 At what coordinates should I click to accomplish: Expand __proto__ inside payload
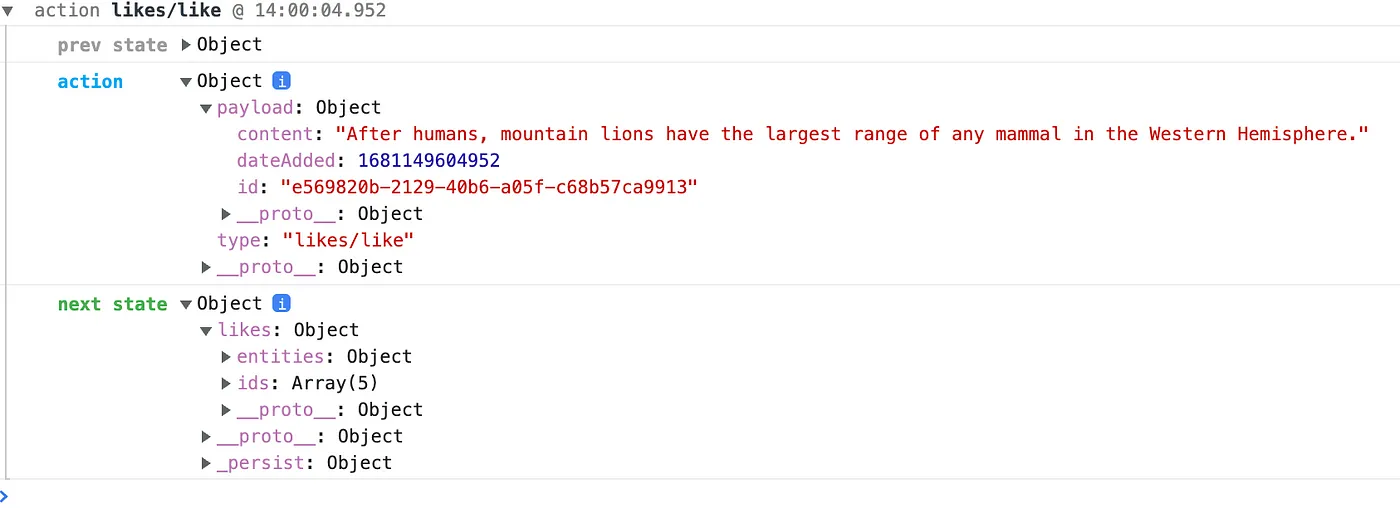226,214
